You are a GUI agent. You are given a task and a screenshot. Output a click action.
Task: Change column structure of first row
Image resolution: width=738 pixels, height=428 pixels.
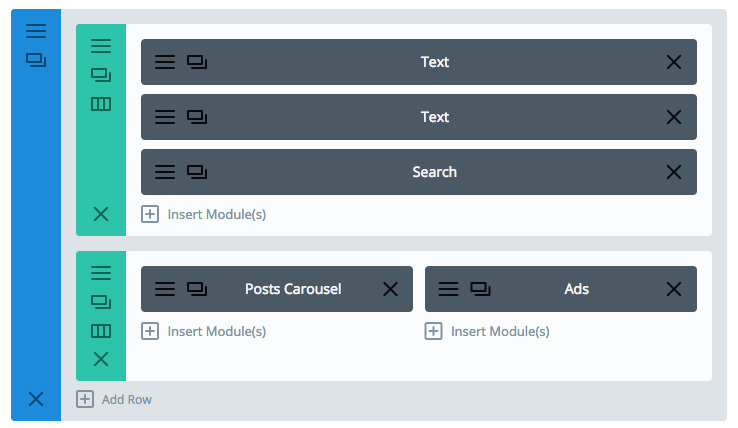[101, 104]
